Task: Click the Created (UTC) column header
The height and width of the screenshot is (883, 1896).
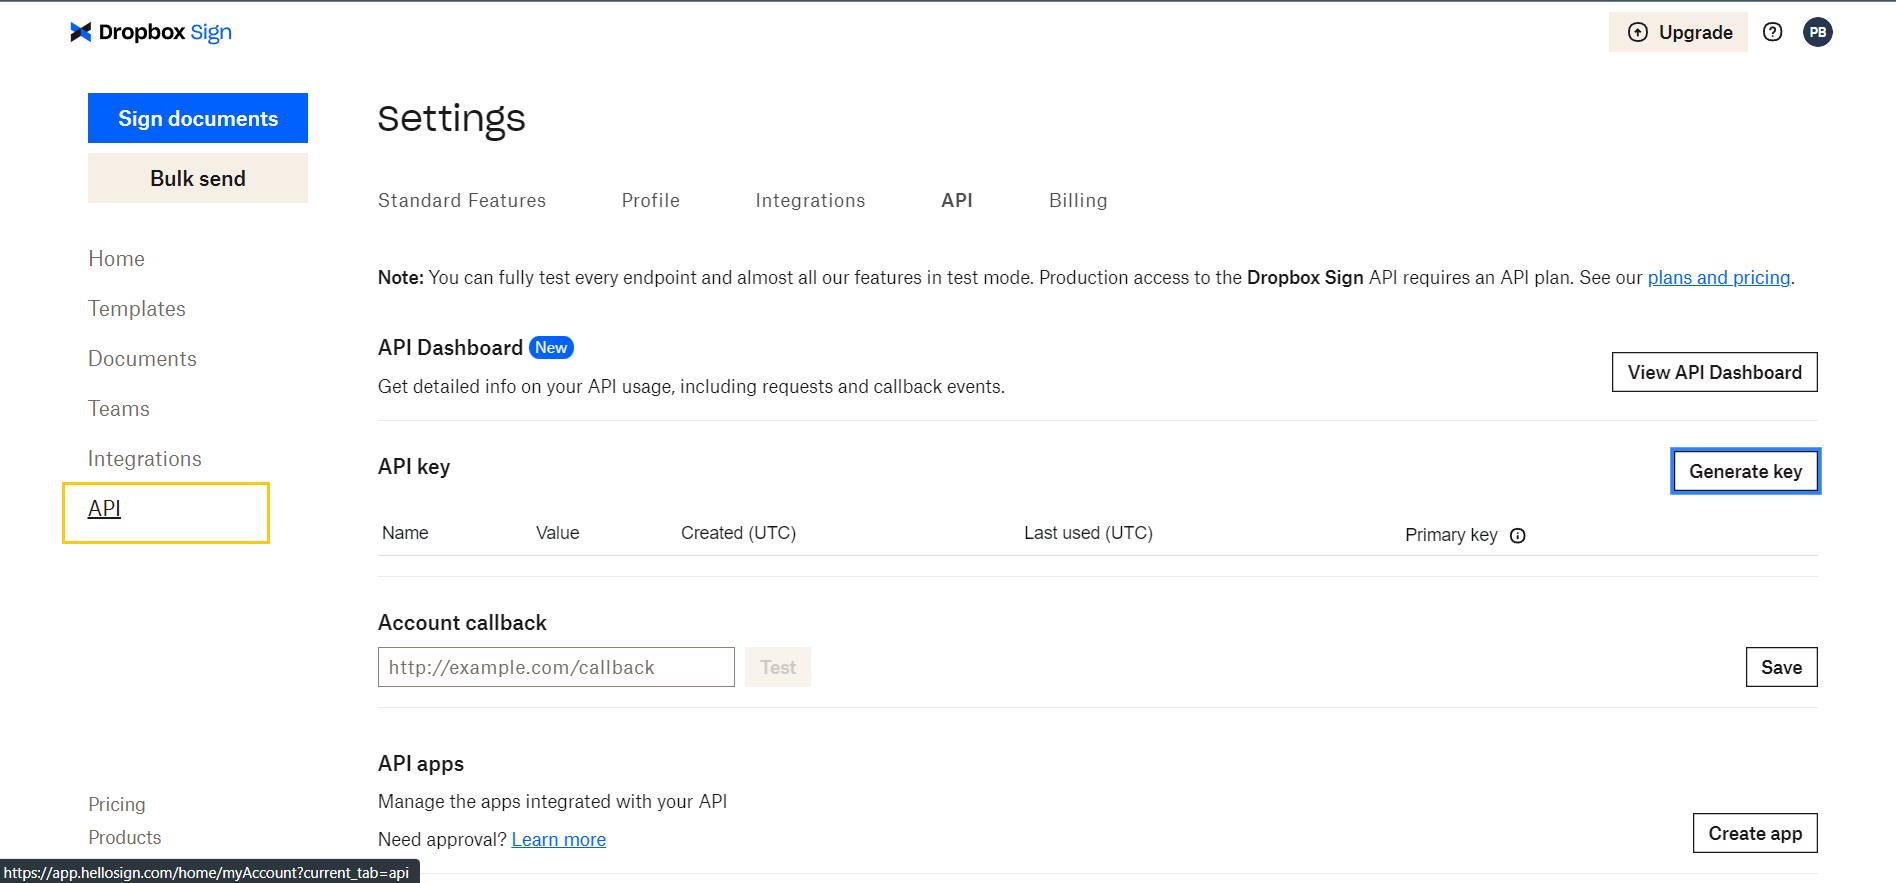Action: coord(739,533)
